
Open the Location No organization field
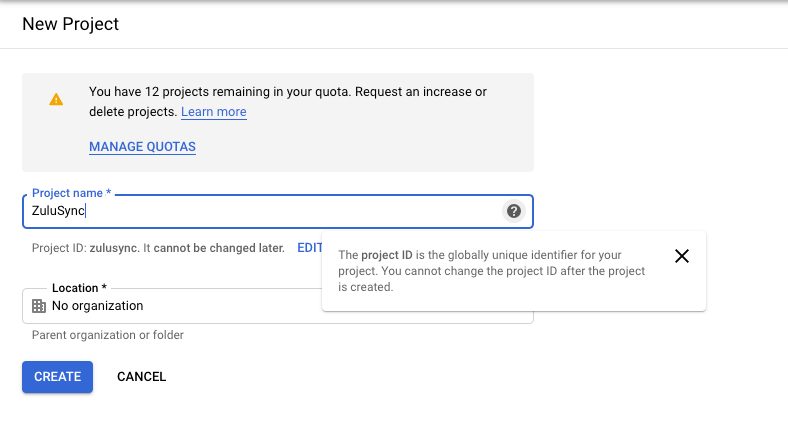point(277,306)
